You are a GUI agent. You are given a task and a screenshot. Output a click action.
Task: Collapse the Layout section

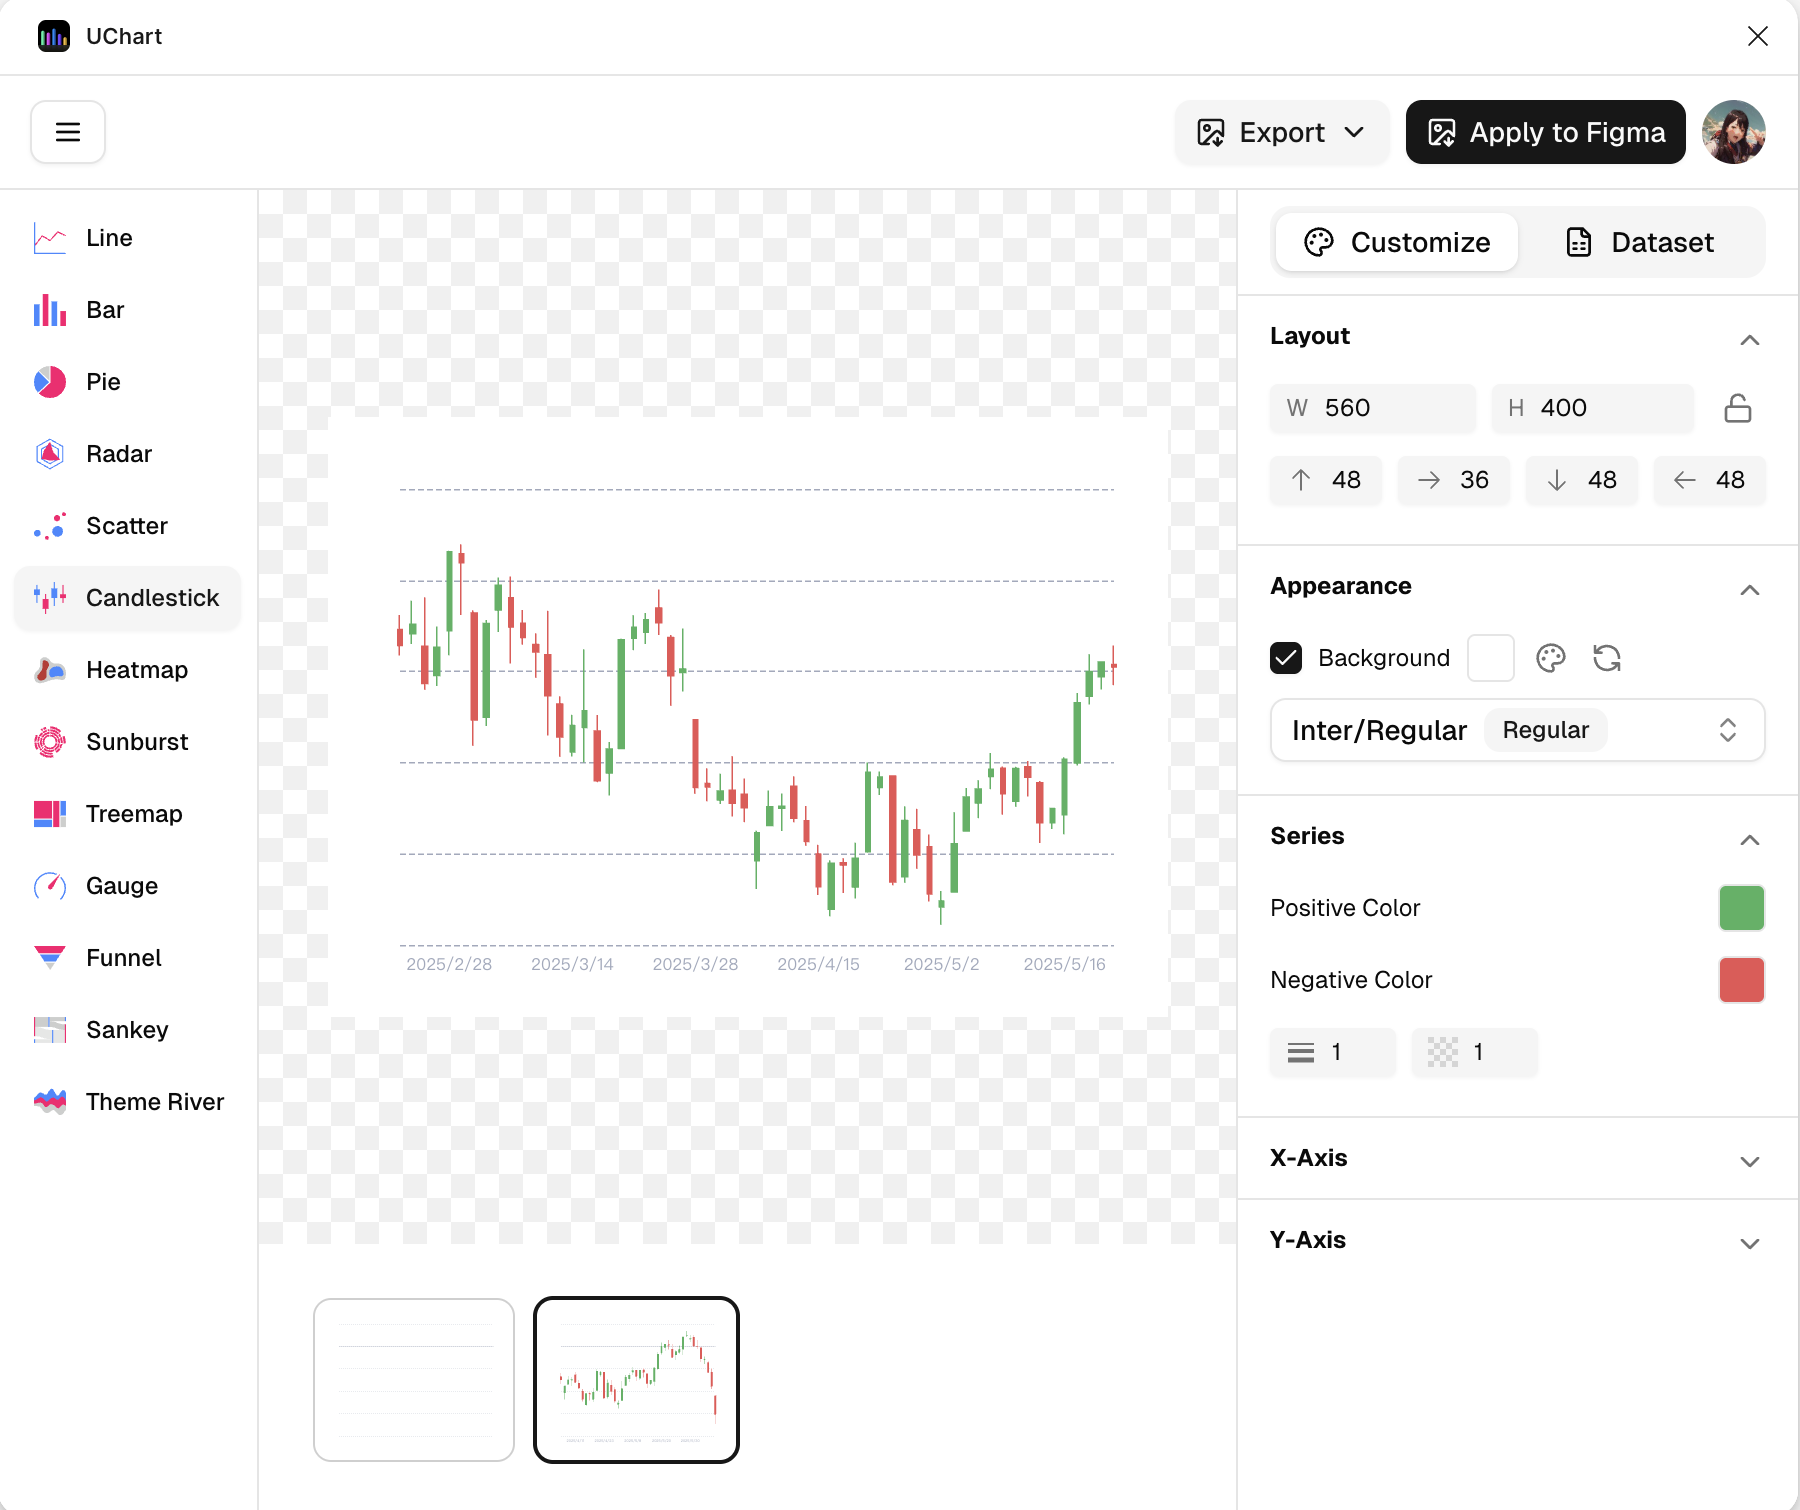coord(1749,340)
